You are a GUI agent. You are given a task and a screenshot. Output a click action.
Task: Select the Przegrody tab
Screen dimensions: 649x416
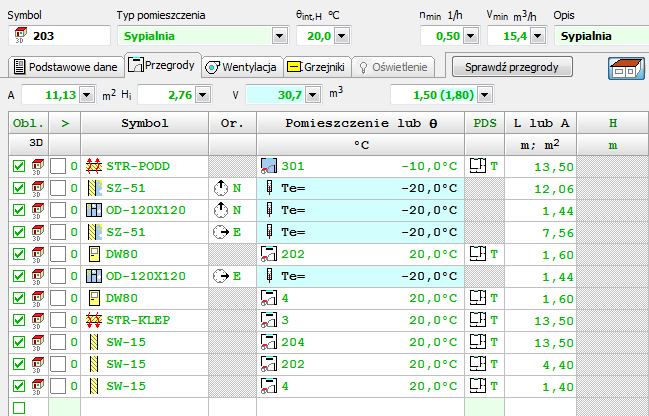pyautogui.click(x=162, y=65)
